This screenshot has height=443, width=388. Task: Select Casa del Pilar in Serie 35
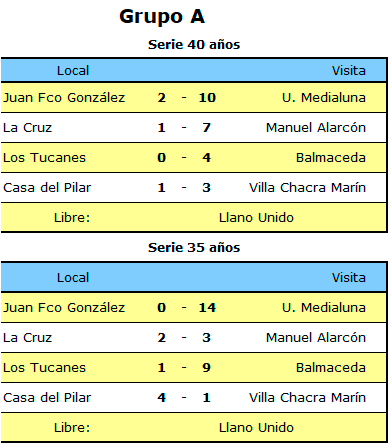tap(47, 398)
